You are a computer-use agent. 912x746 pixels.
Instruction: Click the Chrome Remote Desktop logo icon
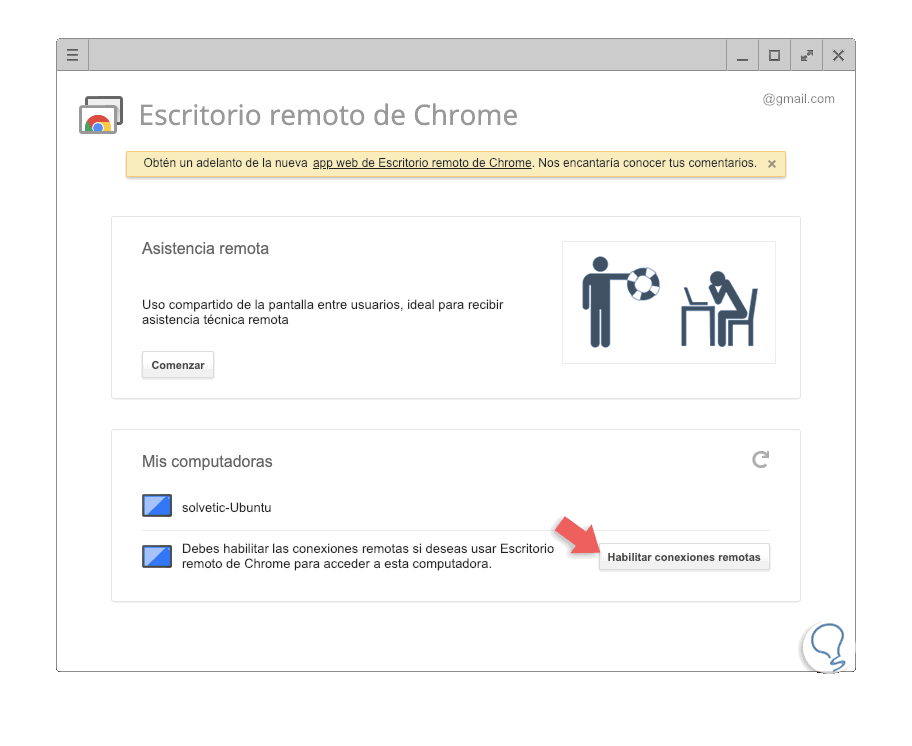pyautogui.click(x=101, y=115)
